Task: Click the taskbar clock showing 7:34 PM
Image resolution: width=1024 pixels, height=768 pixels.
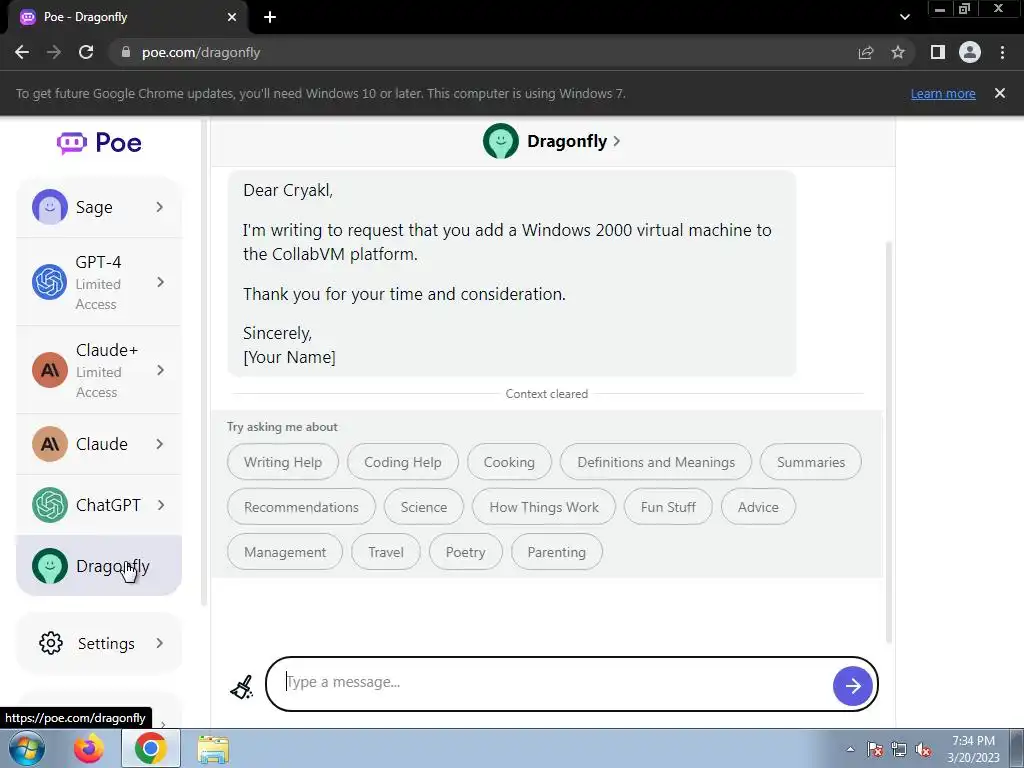Action: point(973,749)
